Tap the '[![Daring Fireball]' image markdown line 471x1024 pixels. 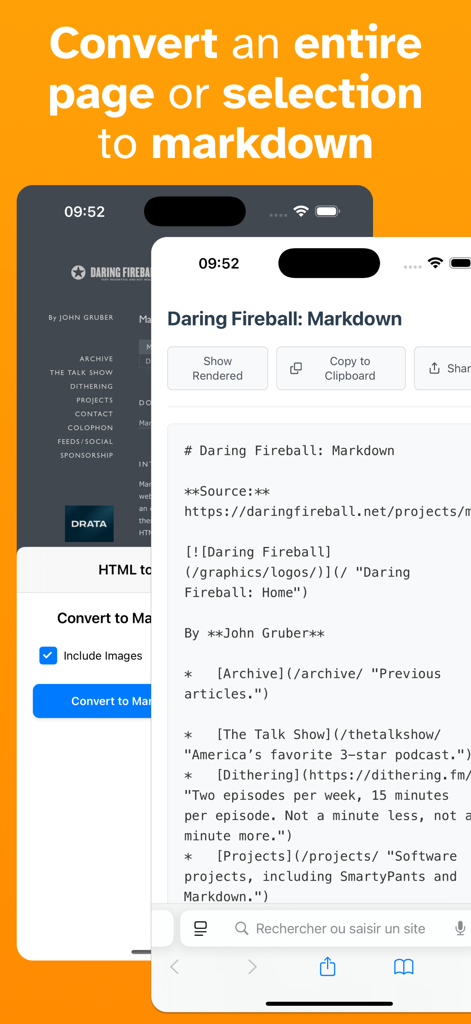point(258,552)
